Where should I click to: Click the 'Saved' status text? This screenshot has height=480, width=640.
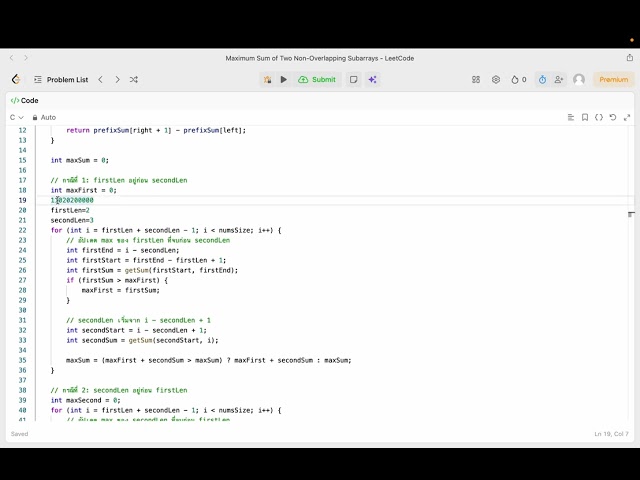19,434
